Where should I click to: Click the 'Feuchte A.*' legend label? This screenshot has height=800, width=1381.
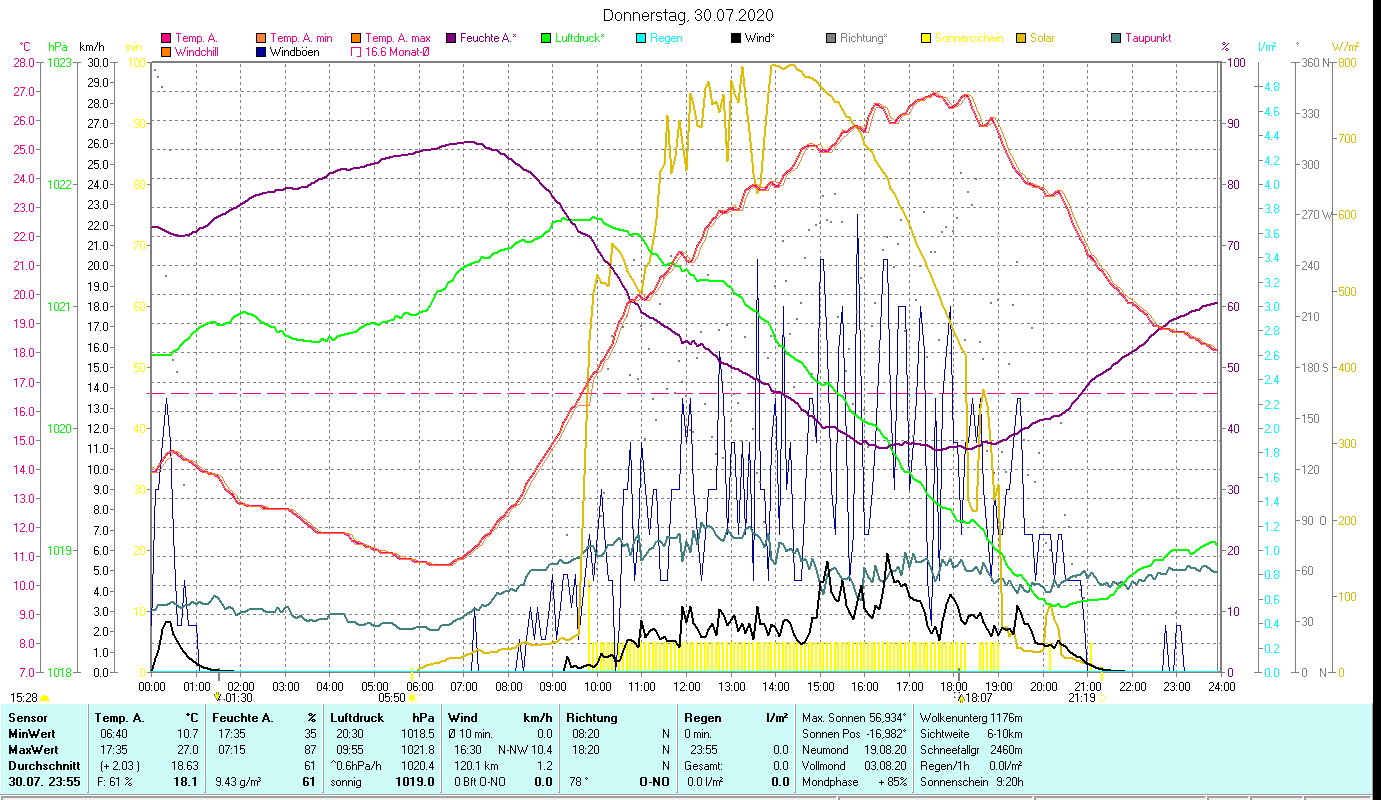(488, 38)
